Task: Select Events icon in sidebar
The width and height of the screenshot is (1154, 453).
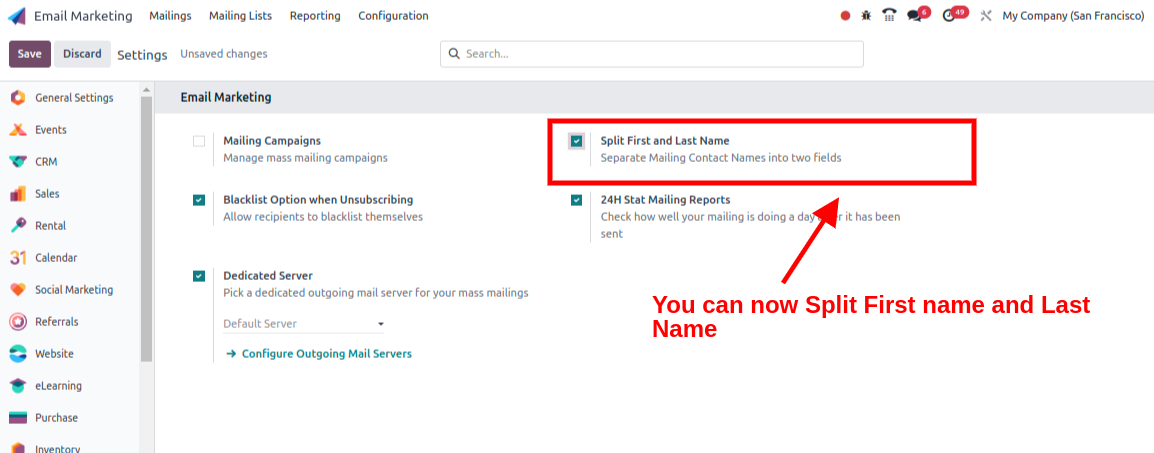Action: [x=18, y=129]
